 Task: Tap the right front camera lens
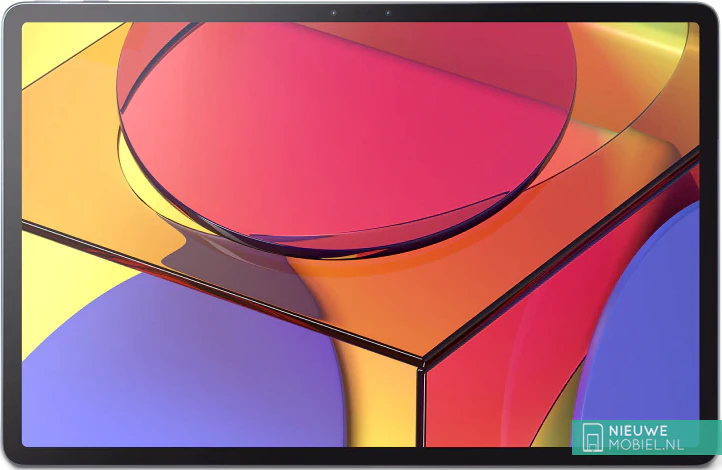(388, 13)
